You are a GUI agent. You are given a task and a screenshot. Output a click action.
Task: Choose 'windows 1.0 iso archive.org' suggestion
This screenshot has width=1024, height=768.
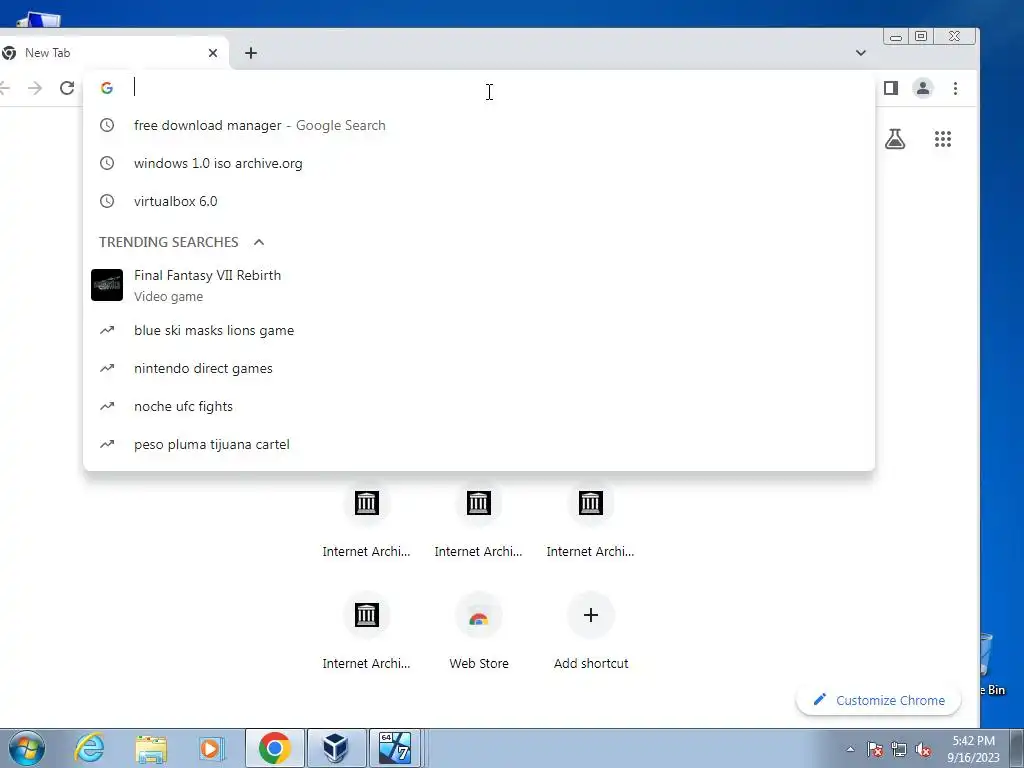point(479,163)
